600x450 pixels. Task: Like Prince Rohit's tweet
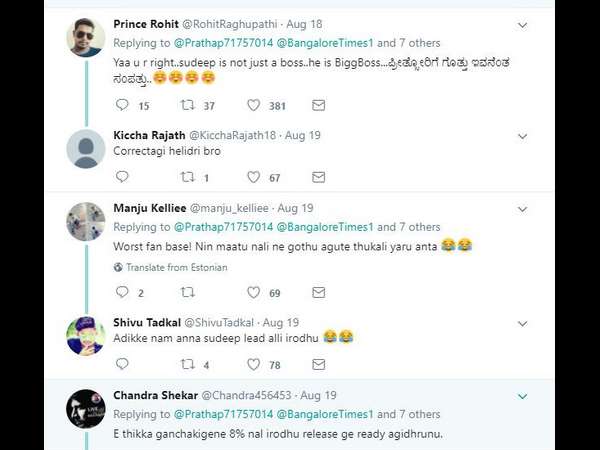(x=254, y=105)
